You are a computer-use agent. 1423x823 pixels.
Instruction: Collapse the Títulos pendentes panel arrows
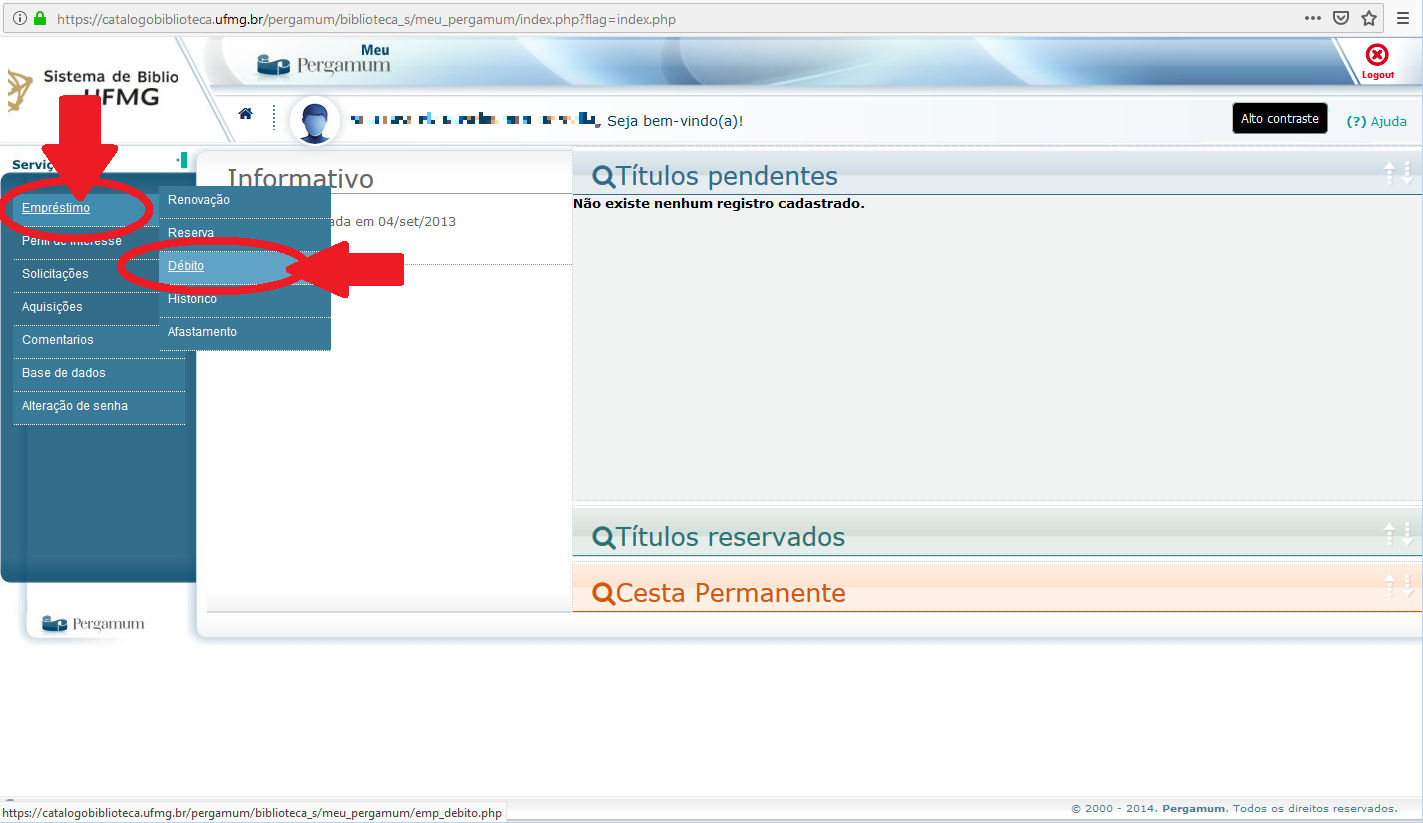coord(1397,173)
